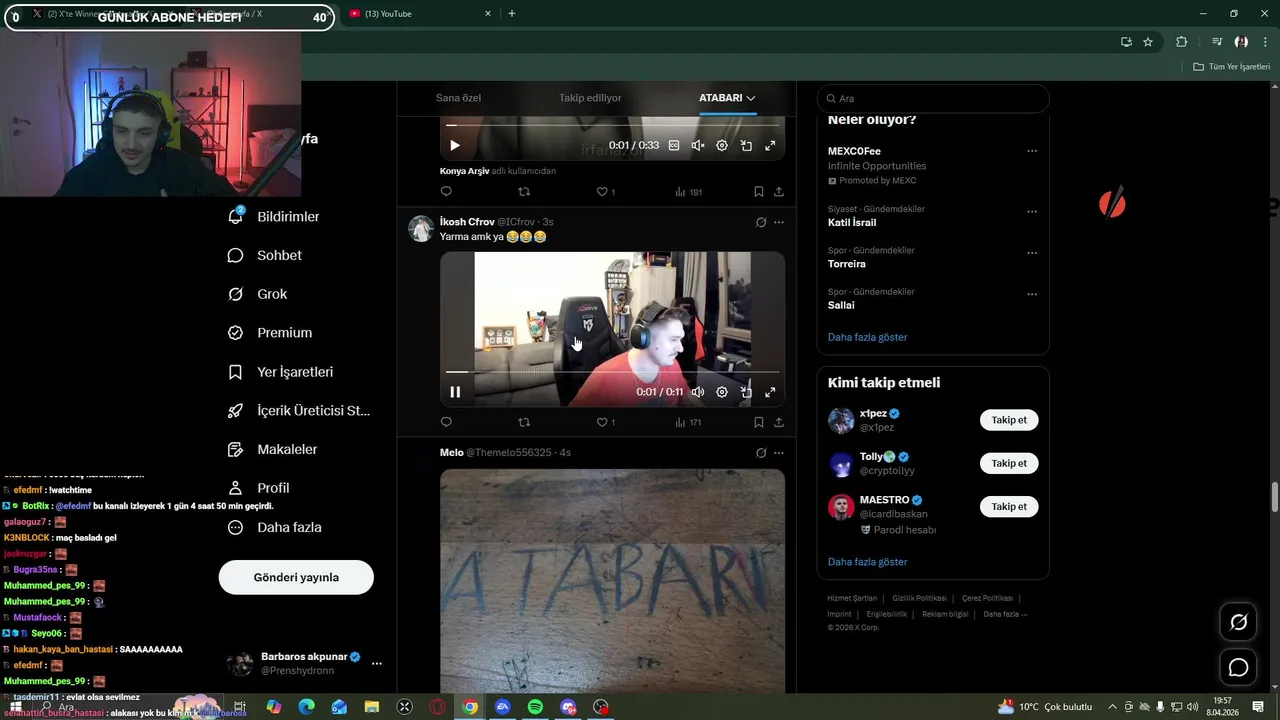The width and height of the screenshot is (1280, 720).
Task: Follow Tolly with Takip et
Action: pyautogui.click(x=1009, y=463)
